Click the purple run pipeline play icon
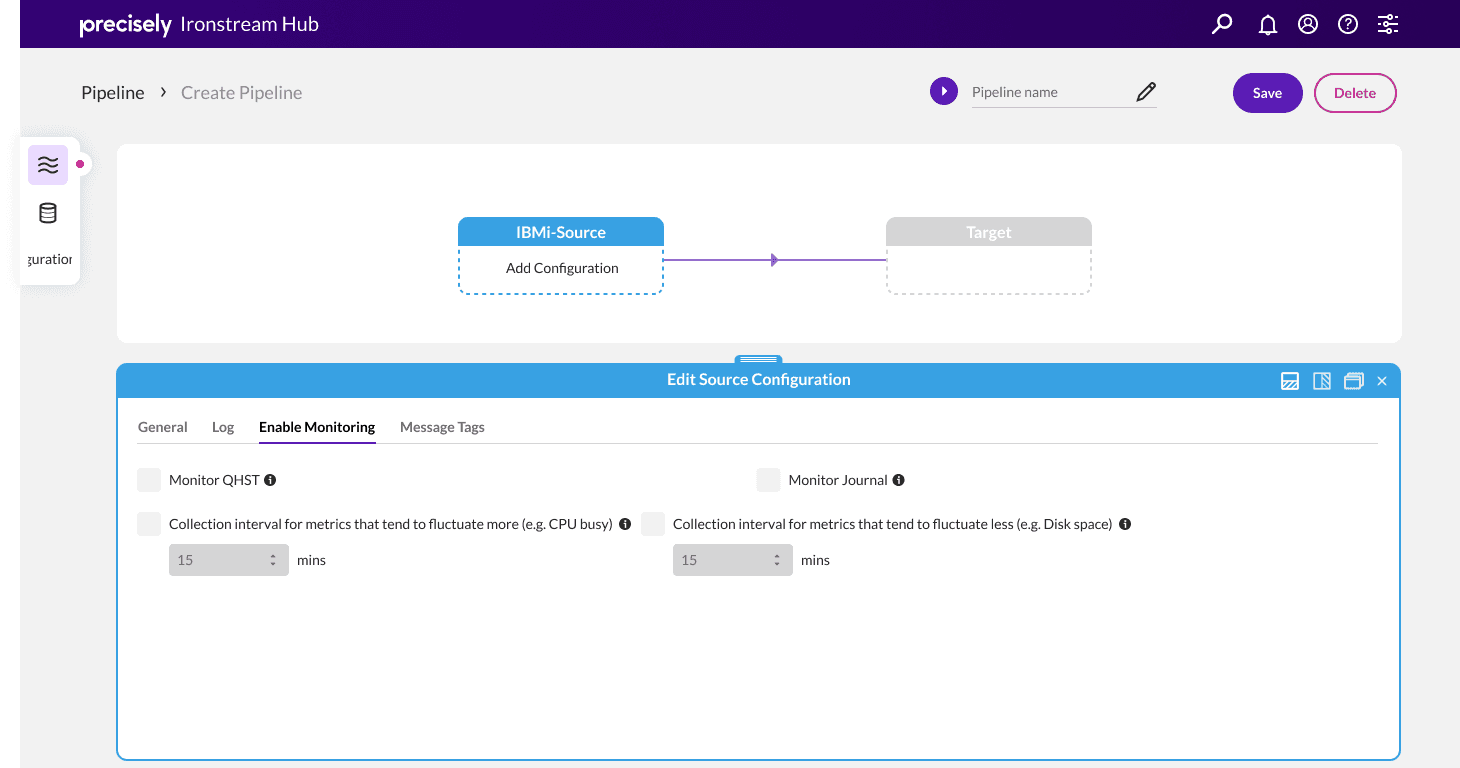 (x=944, y=92)
